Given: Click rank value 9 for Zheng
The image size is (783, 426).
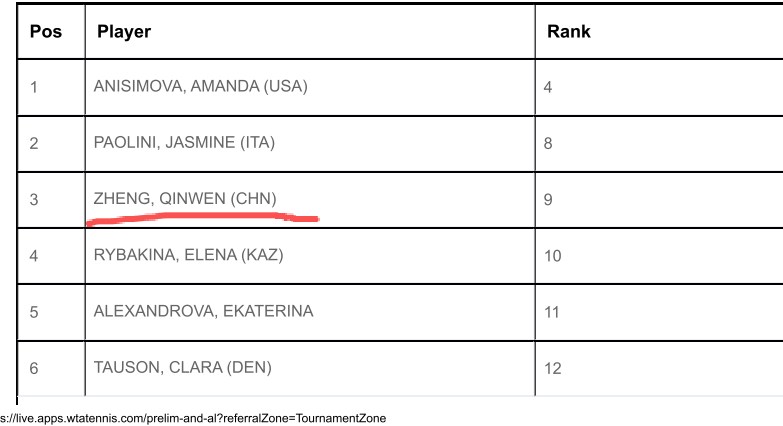Looking at the screenshot, I should pos(548,200).
